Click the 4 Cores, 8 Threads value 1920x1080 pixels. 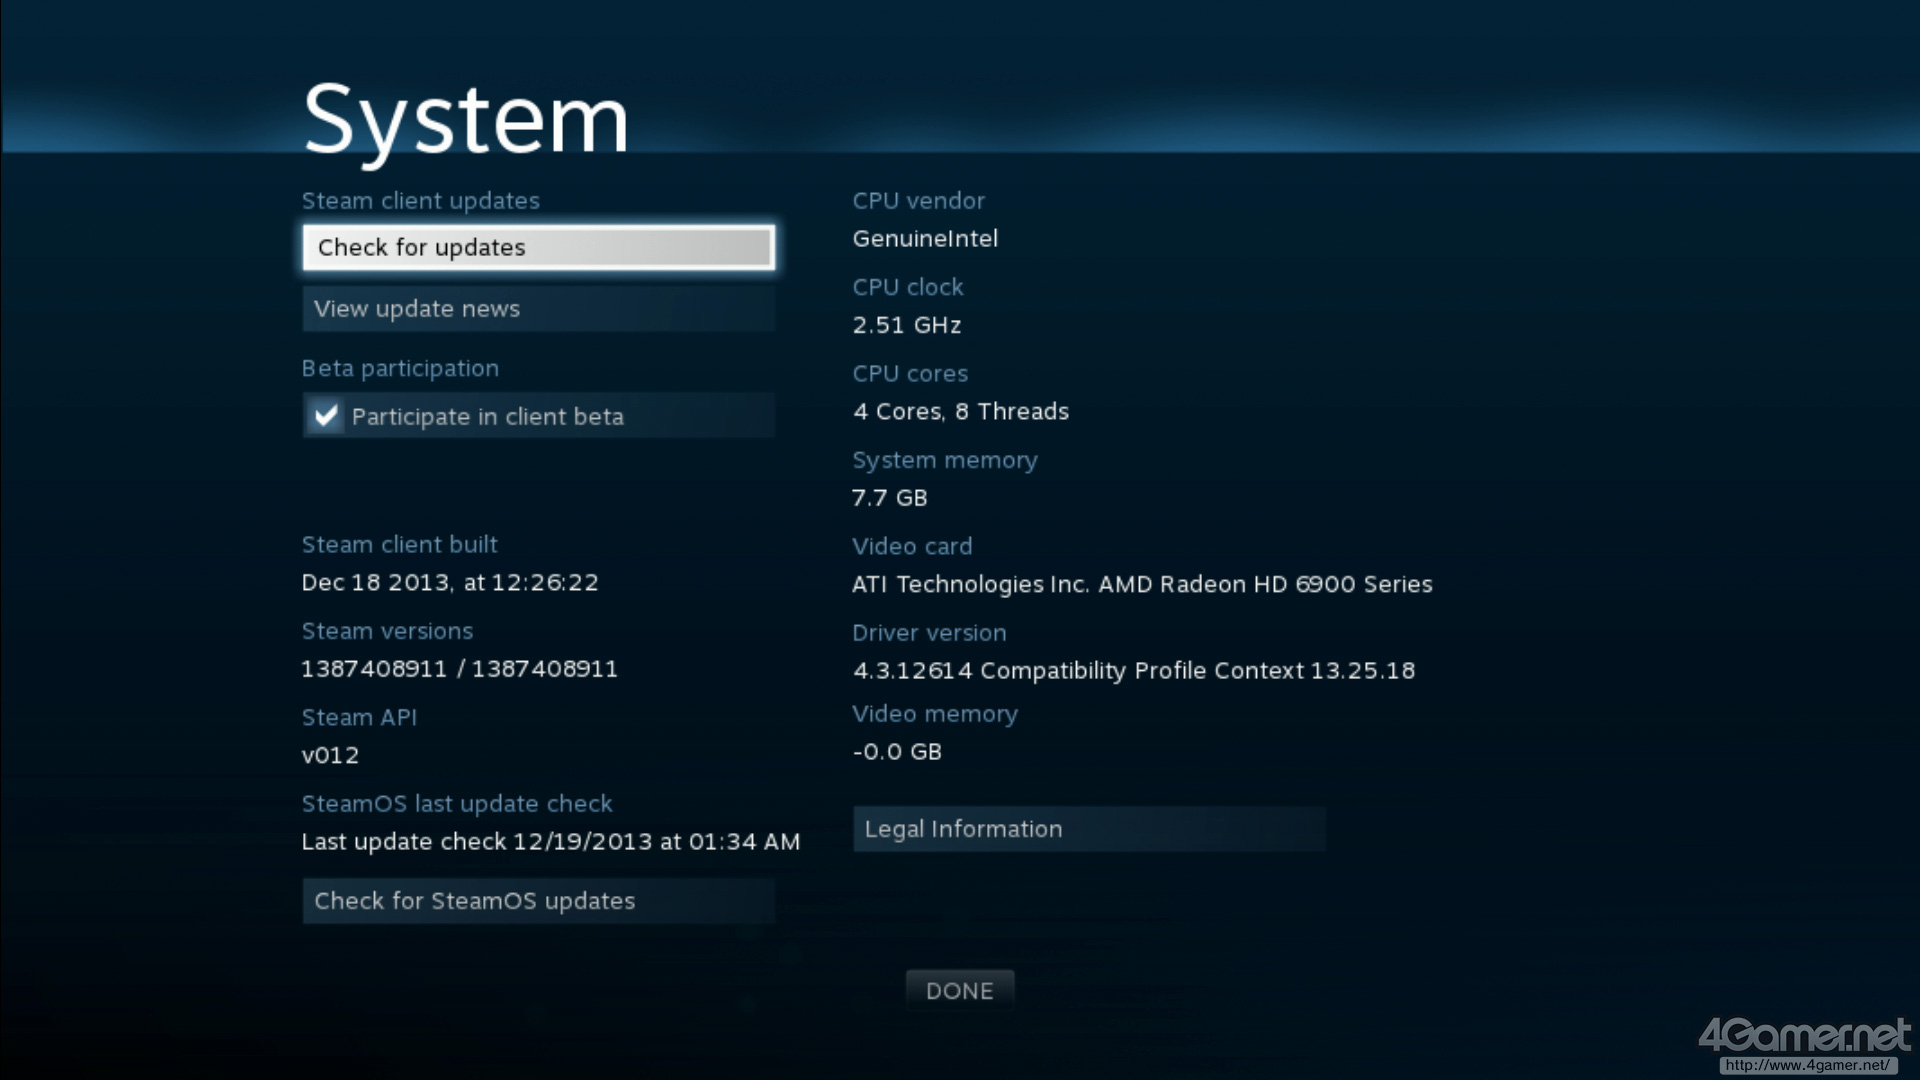(x=960, y=412)
